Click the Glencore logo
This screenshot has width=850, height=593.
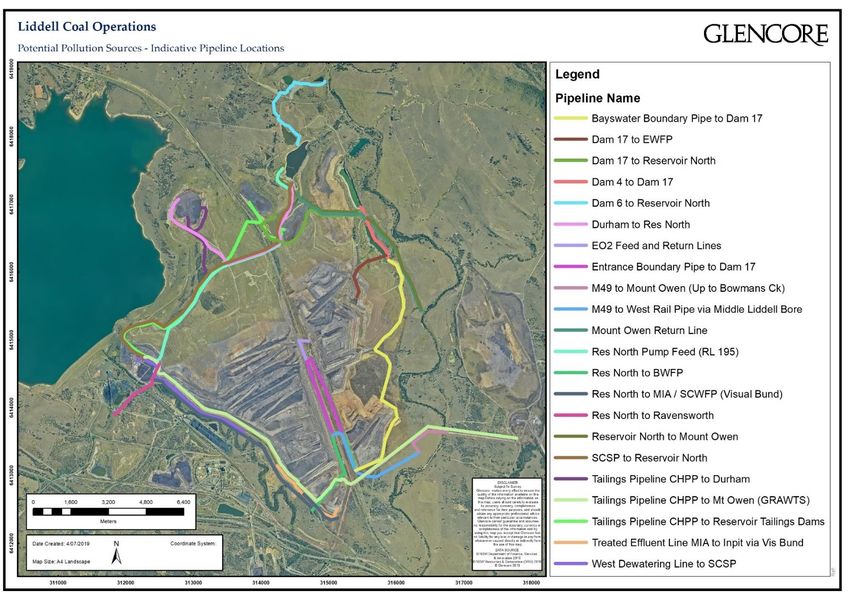[x=765, y=35]
